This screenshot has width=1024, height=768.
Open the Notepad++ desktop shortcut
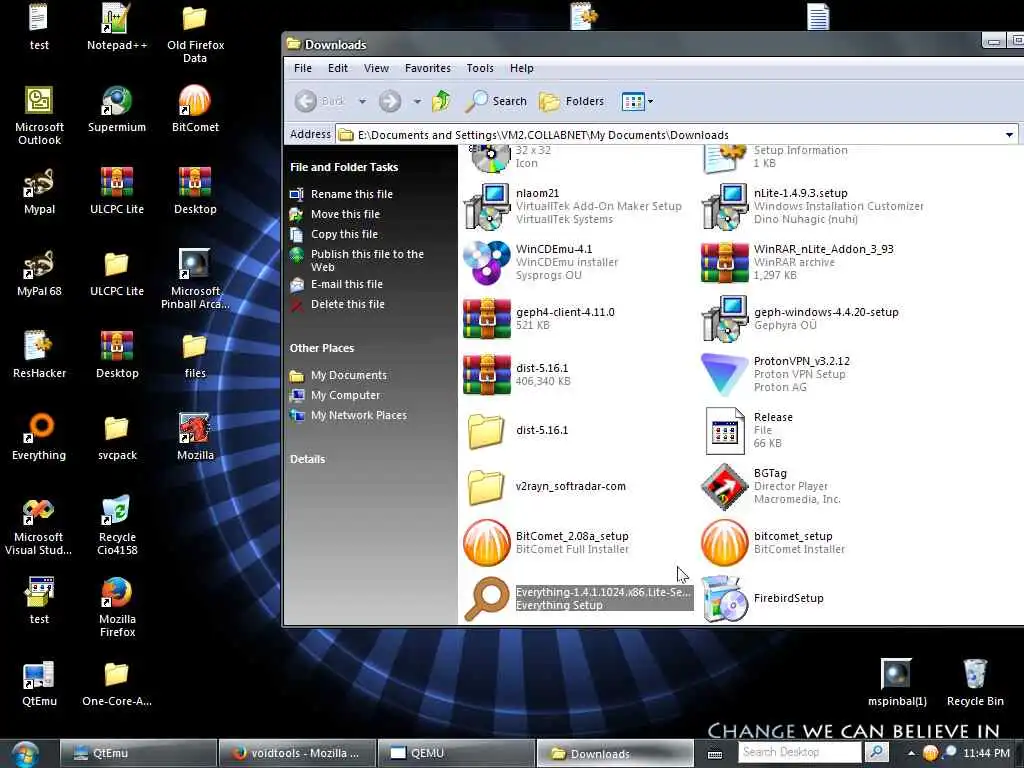coord(117,27)
